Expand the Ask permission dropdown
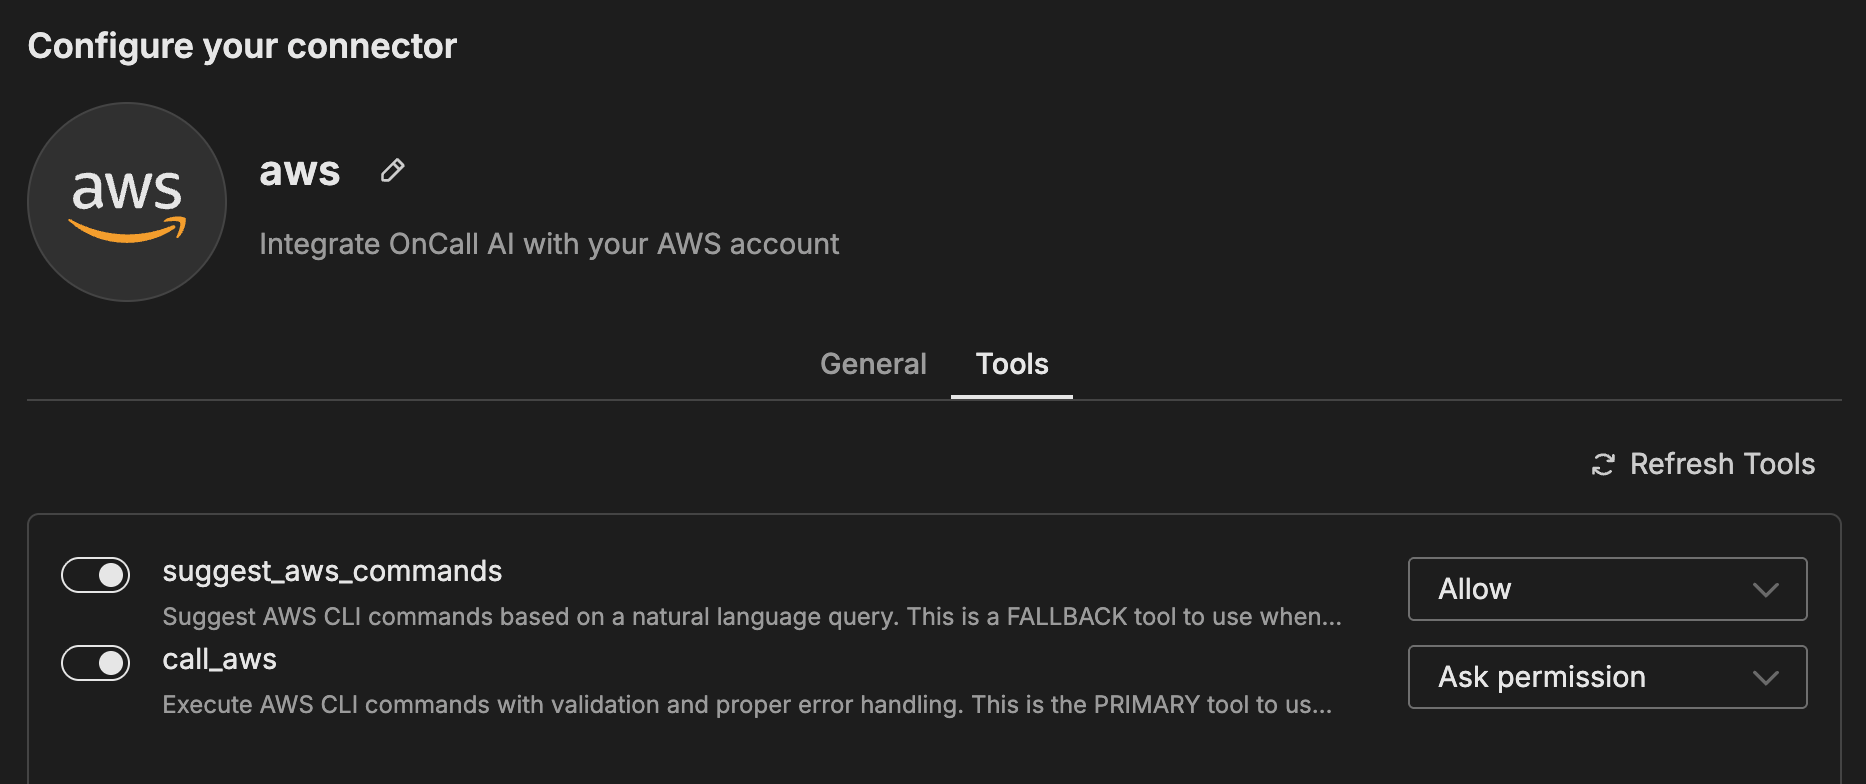 click(x=1606, y=677)
